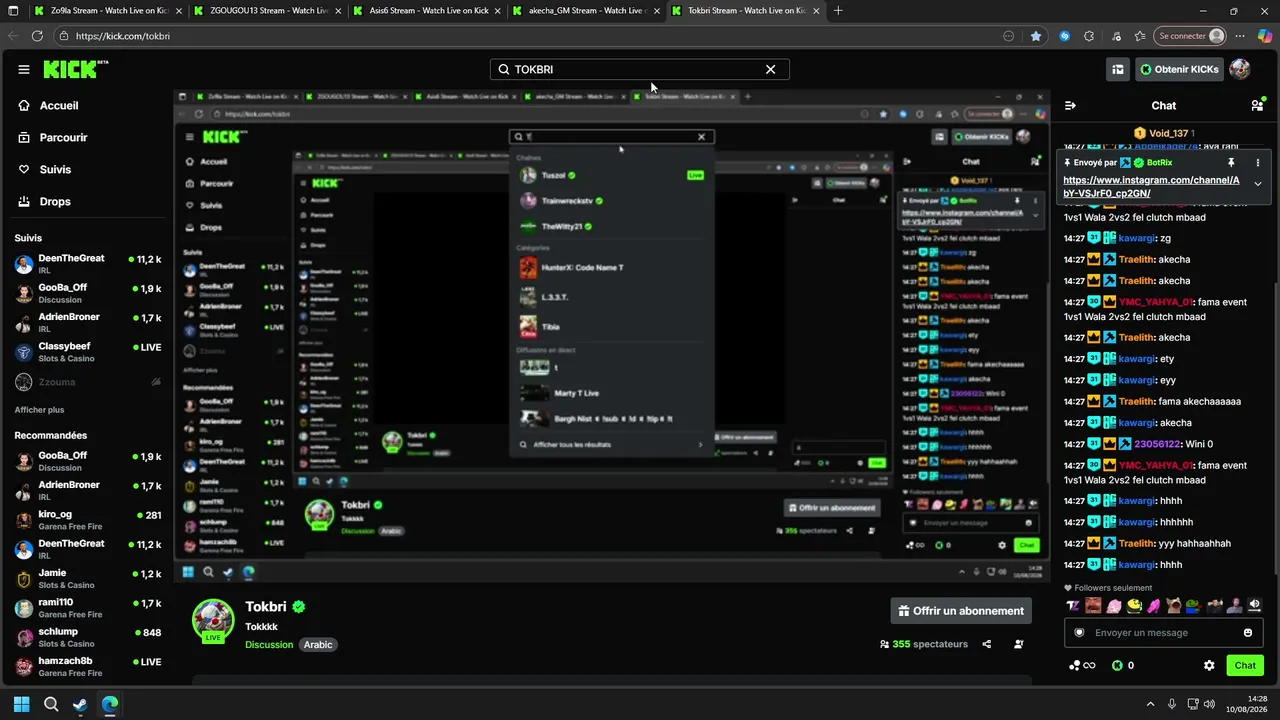Show hidden system tray icons
1280x720 pixels.
1150,704
